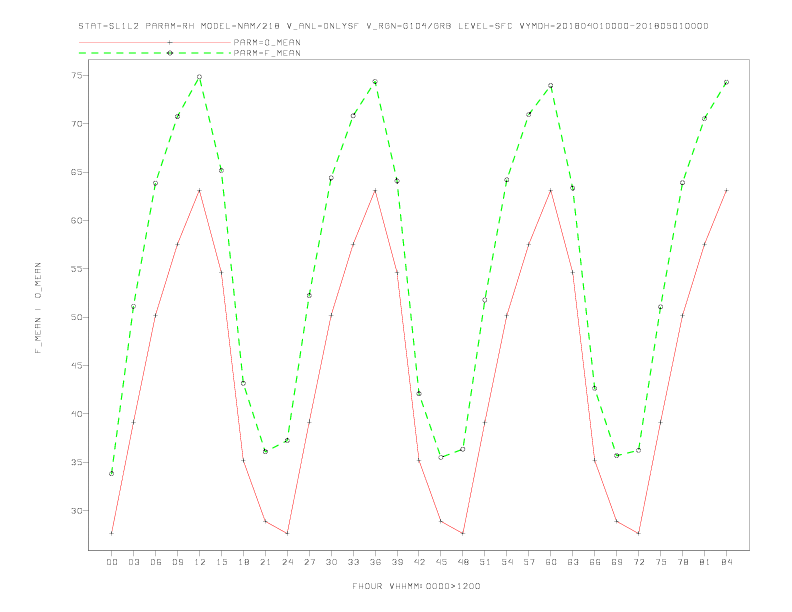Click the PARM=F_MEAN legend label
The image size is (792, 612).
click(x=267, y=53)
